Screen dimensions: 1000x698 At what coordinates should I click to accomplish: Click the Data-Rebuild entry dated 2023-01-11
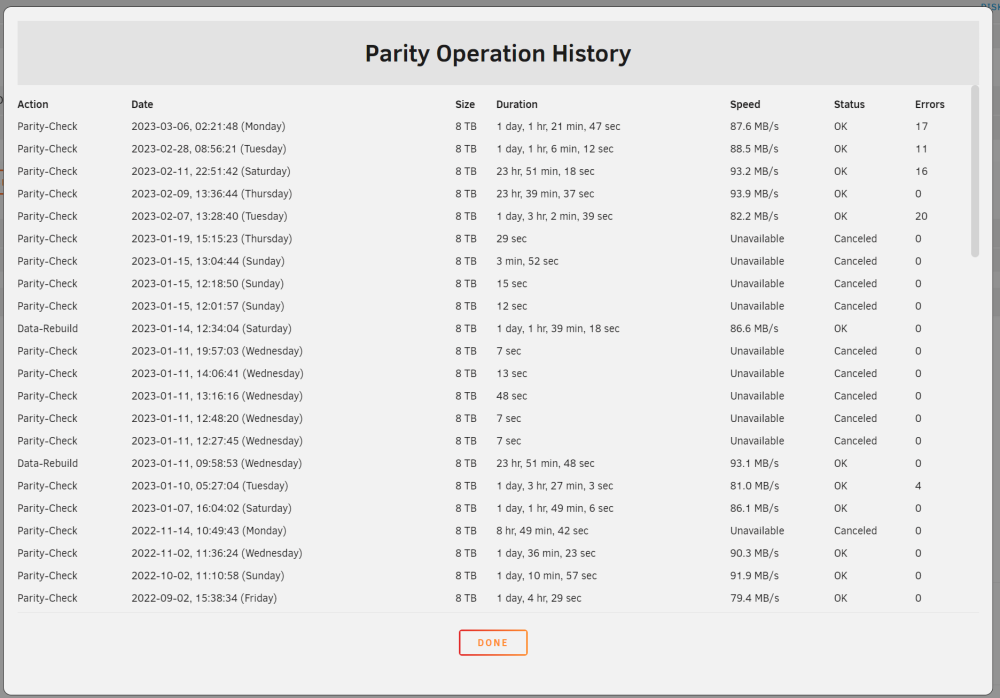47,463
